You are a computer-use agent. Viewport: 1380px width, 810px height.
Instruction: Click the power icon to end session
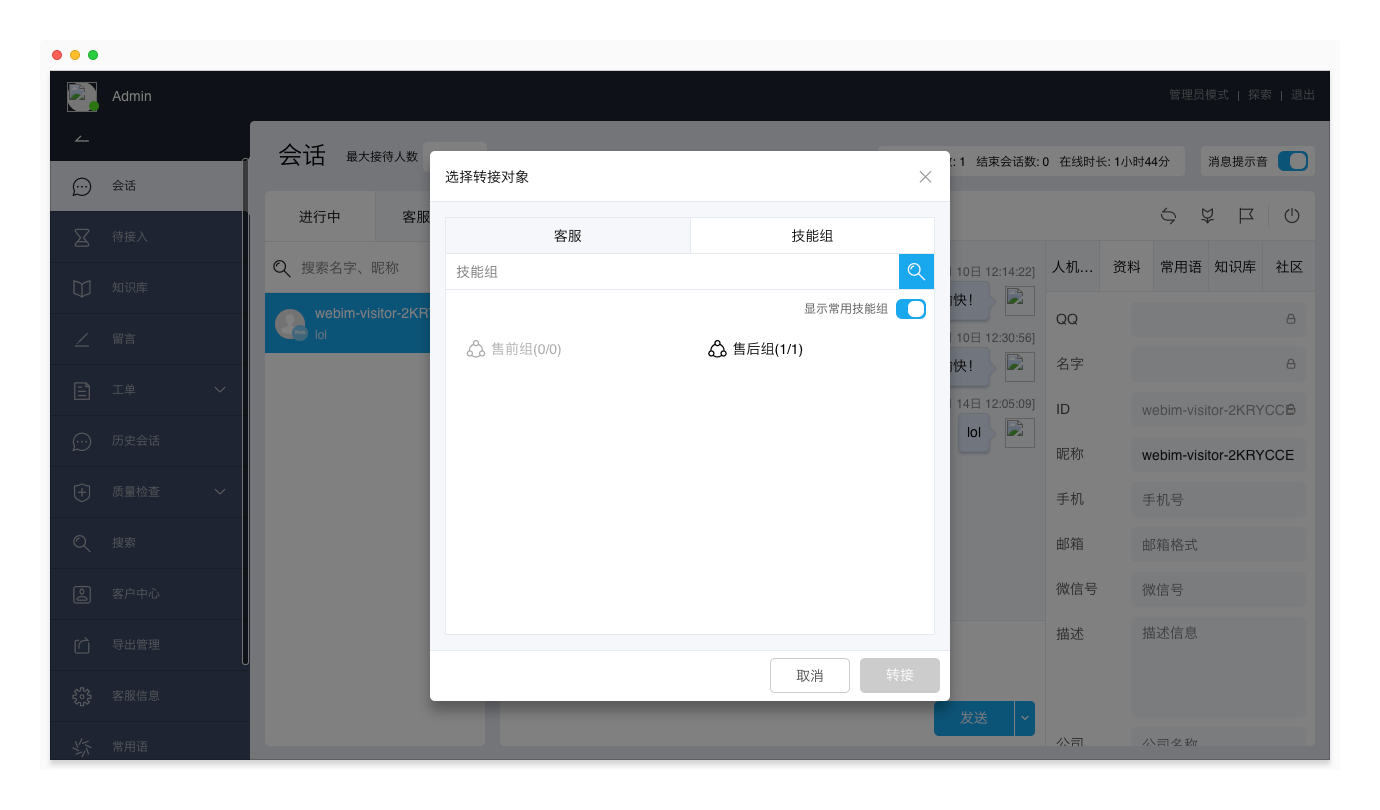pos(1292,215)
